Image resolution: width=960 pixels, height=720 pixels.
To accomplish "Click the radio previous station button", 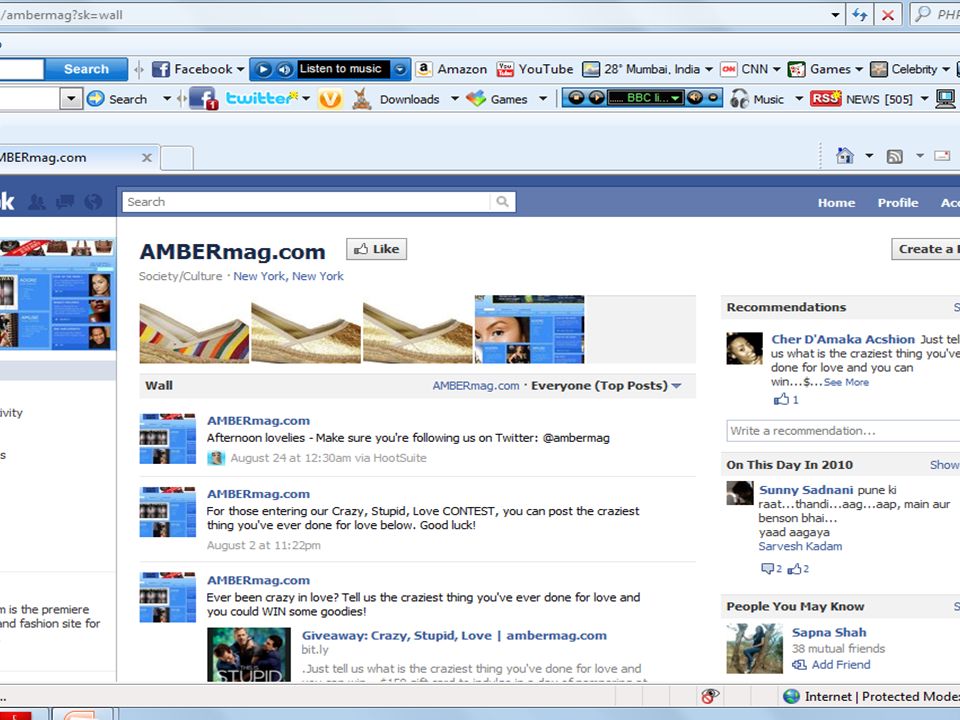I will (576, 98).
